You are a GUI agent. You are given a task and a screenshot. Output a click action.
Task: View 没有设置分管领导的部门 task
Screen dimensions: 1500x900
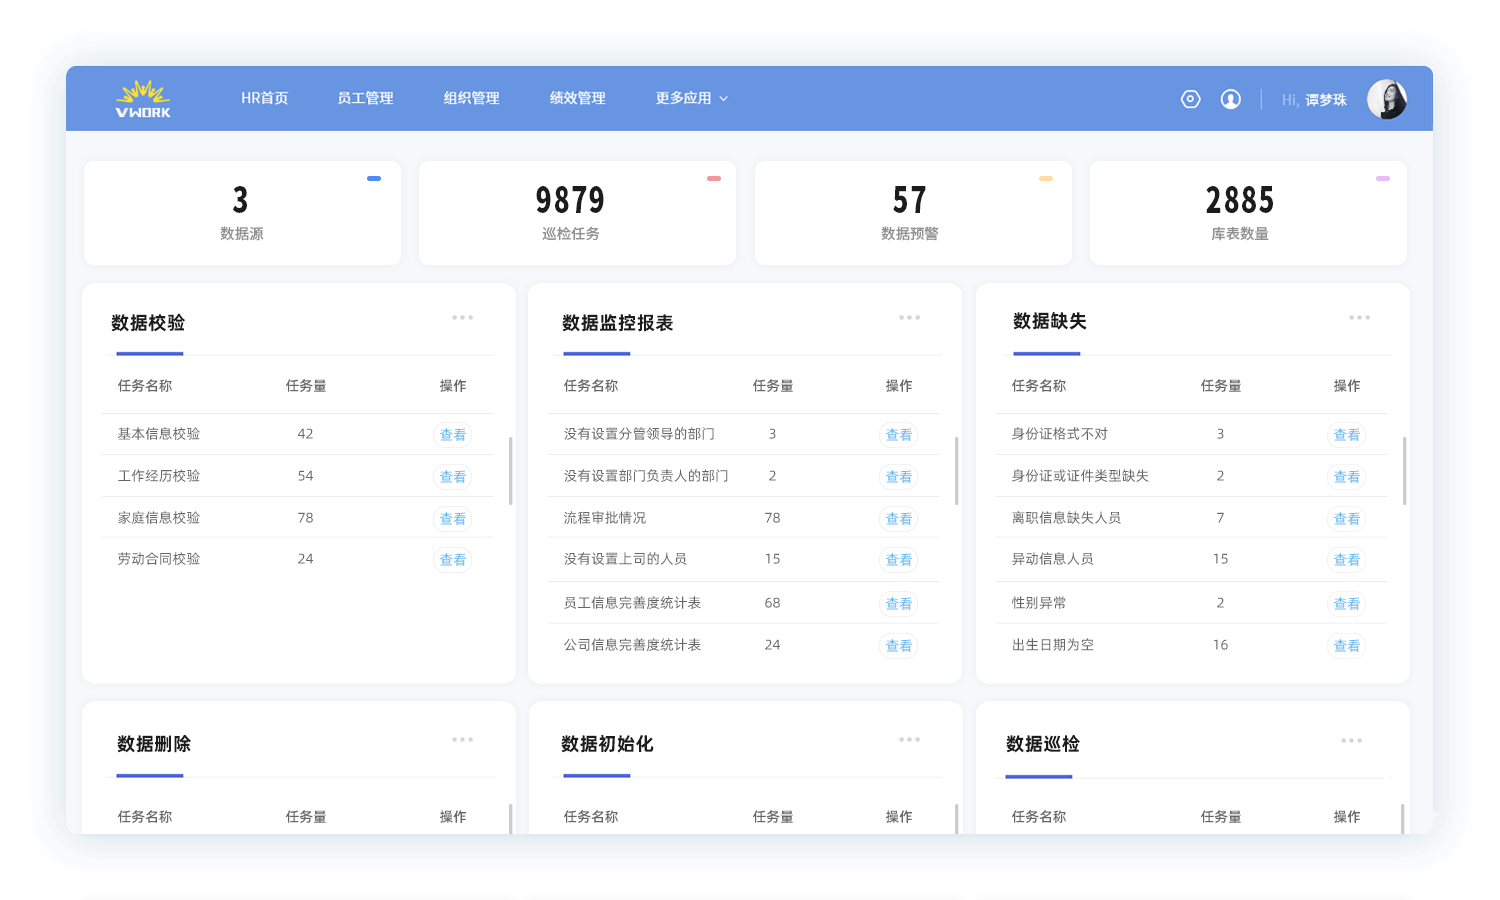(x=899, y=435)
